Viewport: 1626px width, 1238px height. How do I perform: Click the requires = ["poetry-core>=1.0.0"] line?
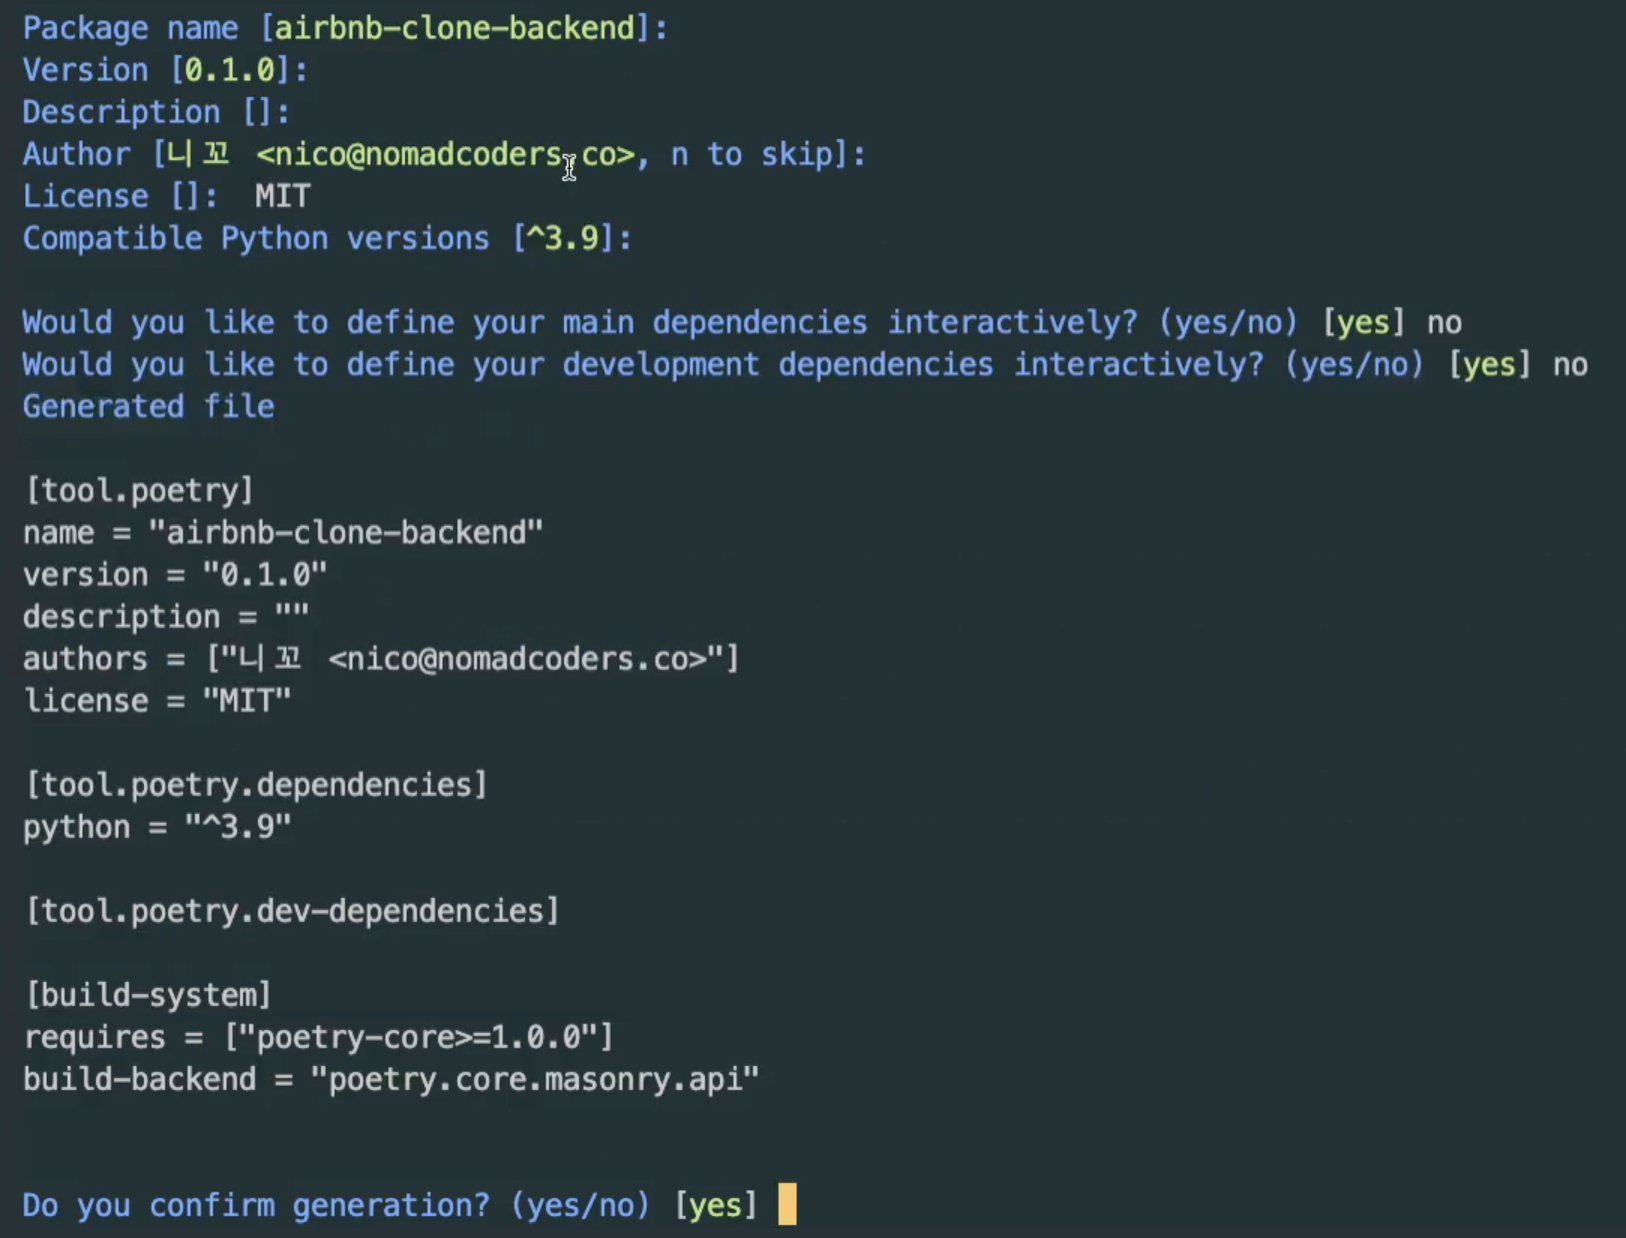click(318, 1036)
